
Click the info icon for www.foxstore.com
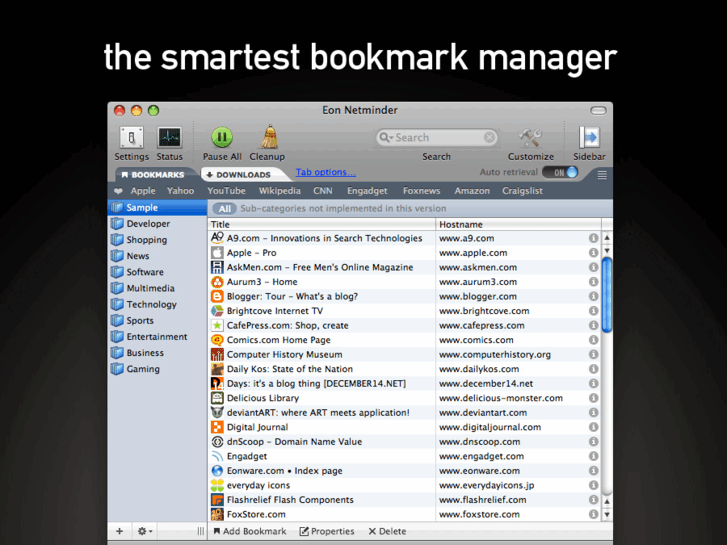[593, 514]
